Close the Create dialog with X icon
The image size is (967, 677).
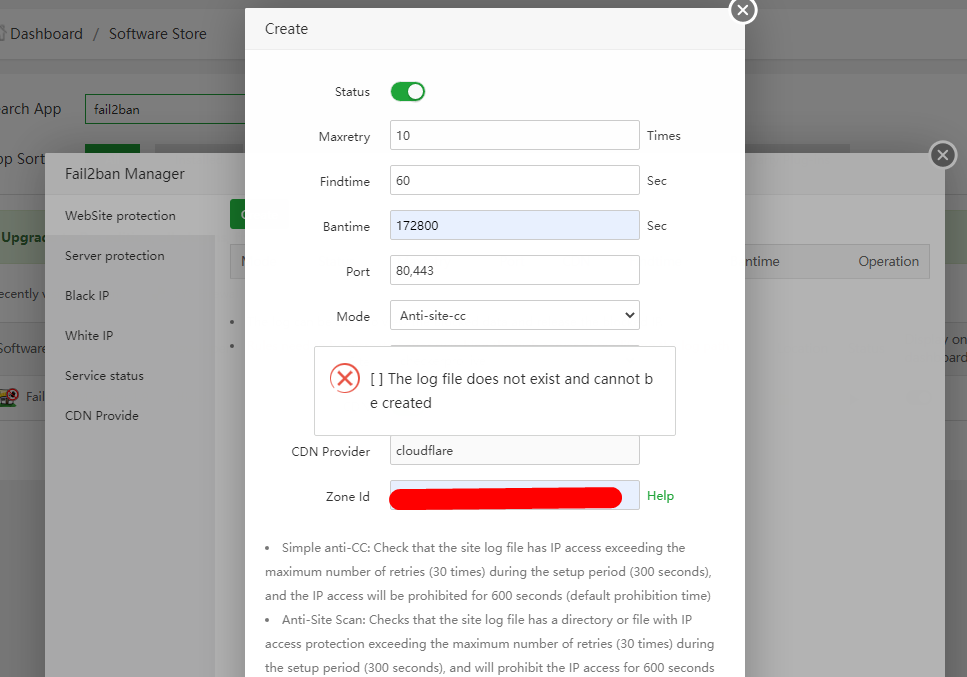point(742,10)
